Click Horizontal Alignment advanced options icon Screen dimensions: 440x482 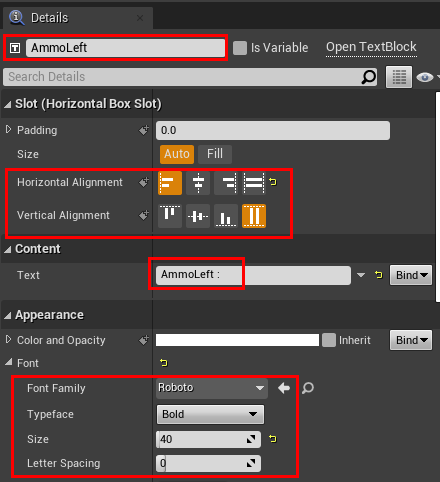(144, 182)
